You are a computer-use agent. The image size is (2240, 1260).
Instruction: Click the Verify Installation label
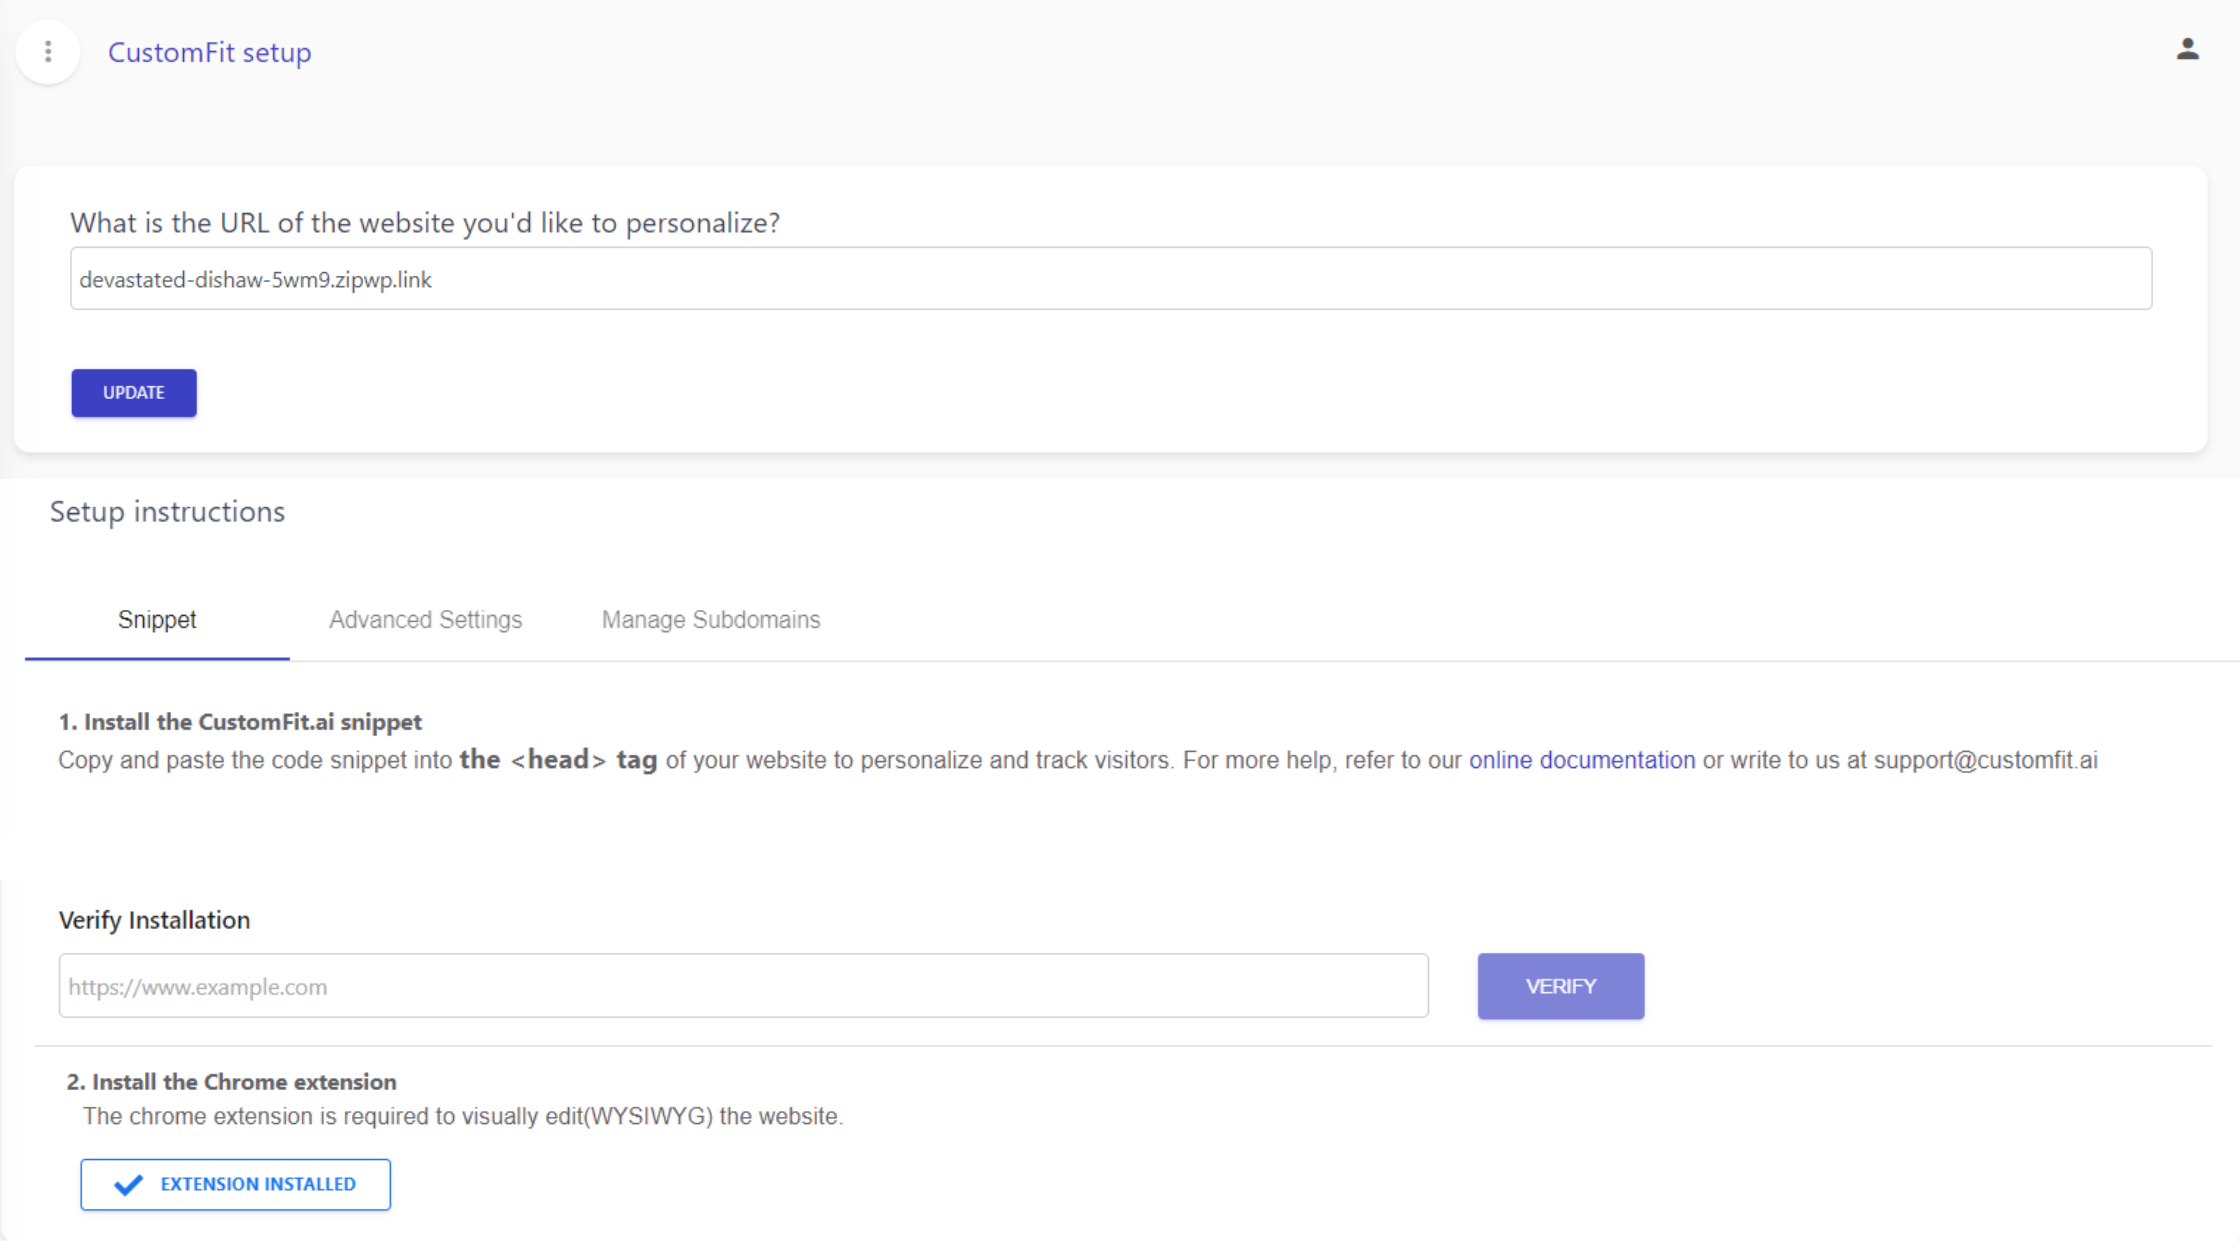[x=154, y=920]
